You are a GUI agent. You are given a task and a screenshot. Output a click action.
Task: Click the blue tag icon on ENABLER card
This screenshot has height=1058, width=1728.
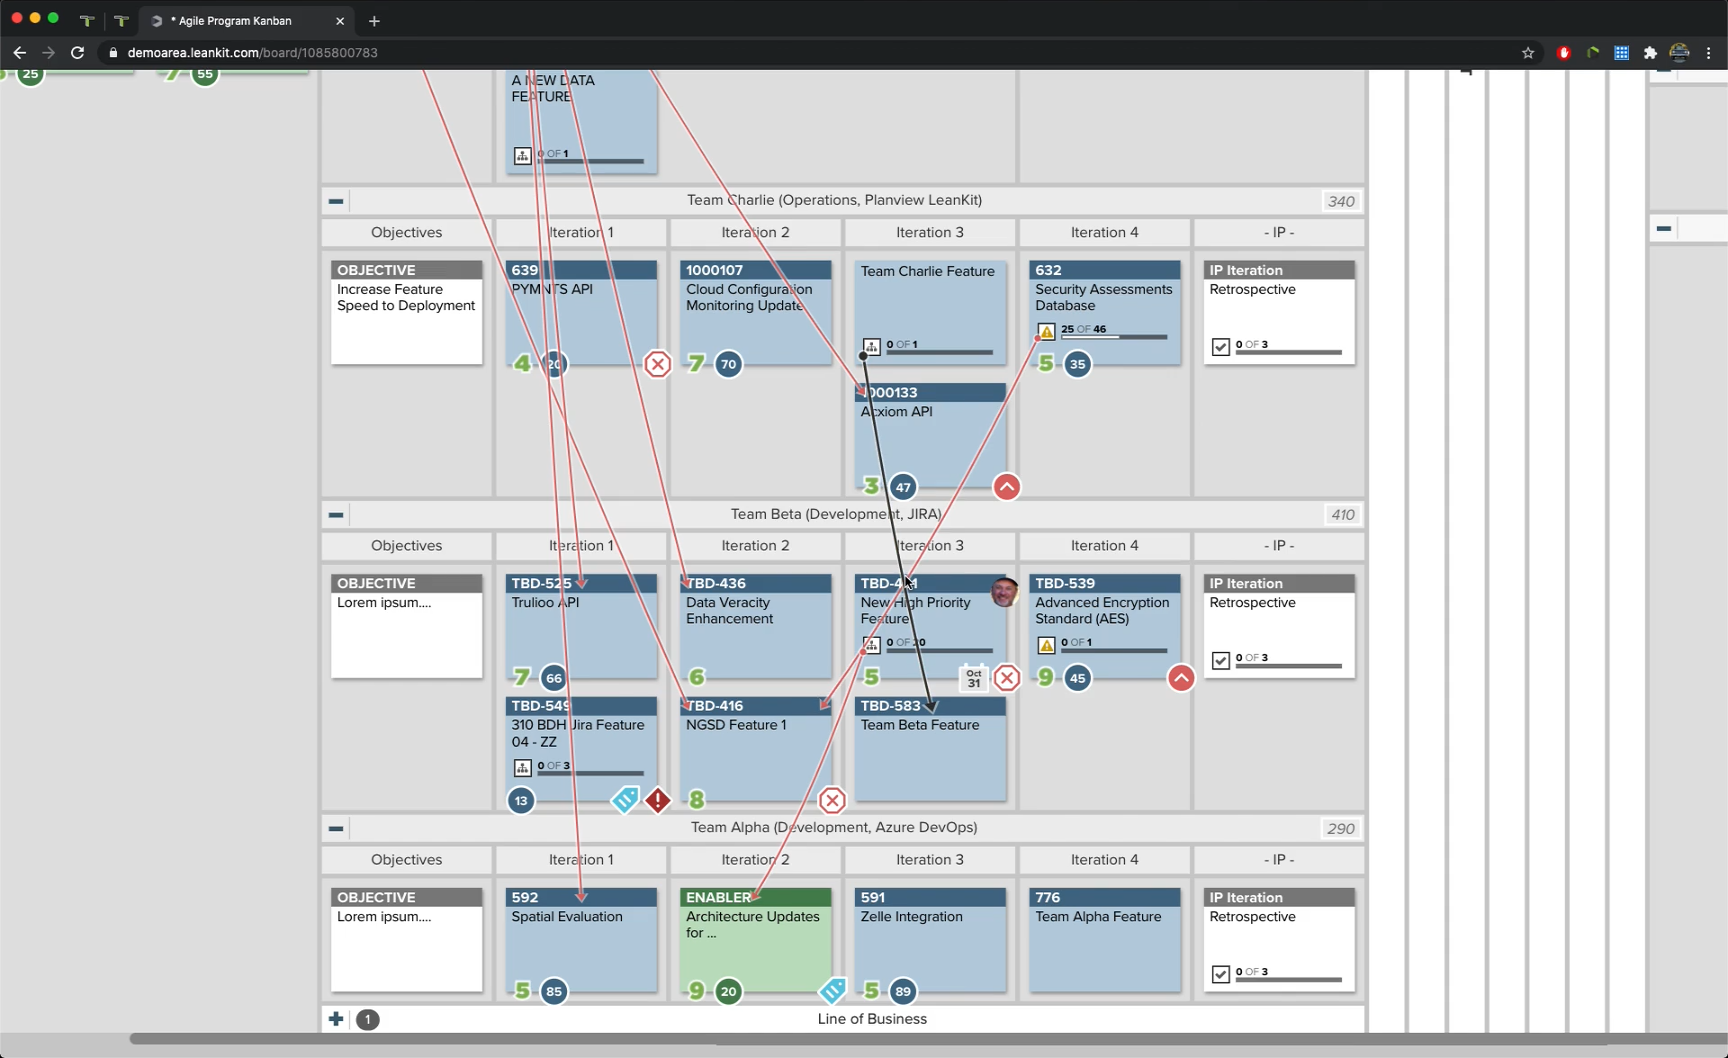pyautogui.click(x=832, y=991)
